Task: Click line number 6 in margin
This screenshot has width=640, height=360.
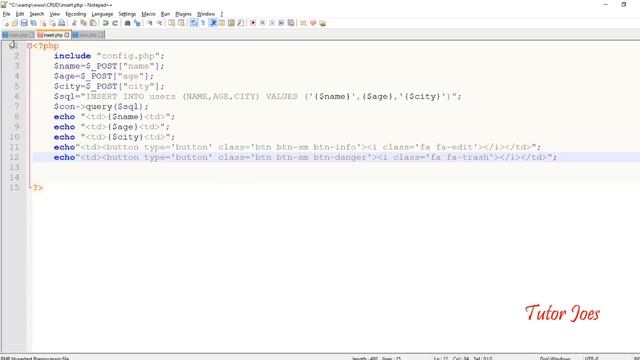Action: pyautogui.click(x=17, y=96)
